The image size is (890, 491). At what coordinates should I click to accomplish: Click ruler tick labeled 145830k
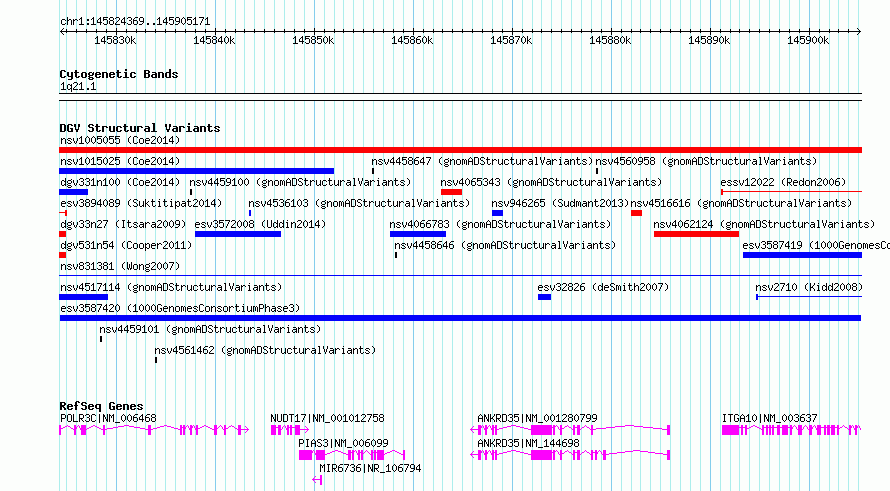coord(115,40)
